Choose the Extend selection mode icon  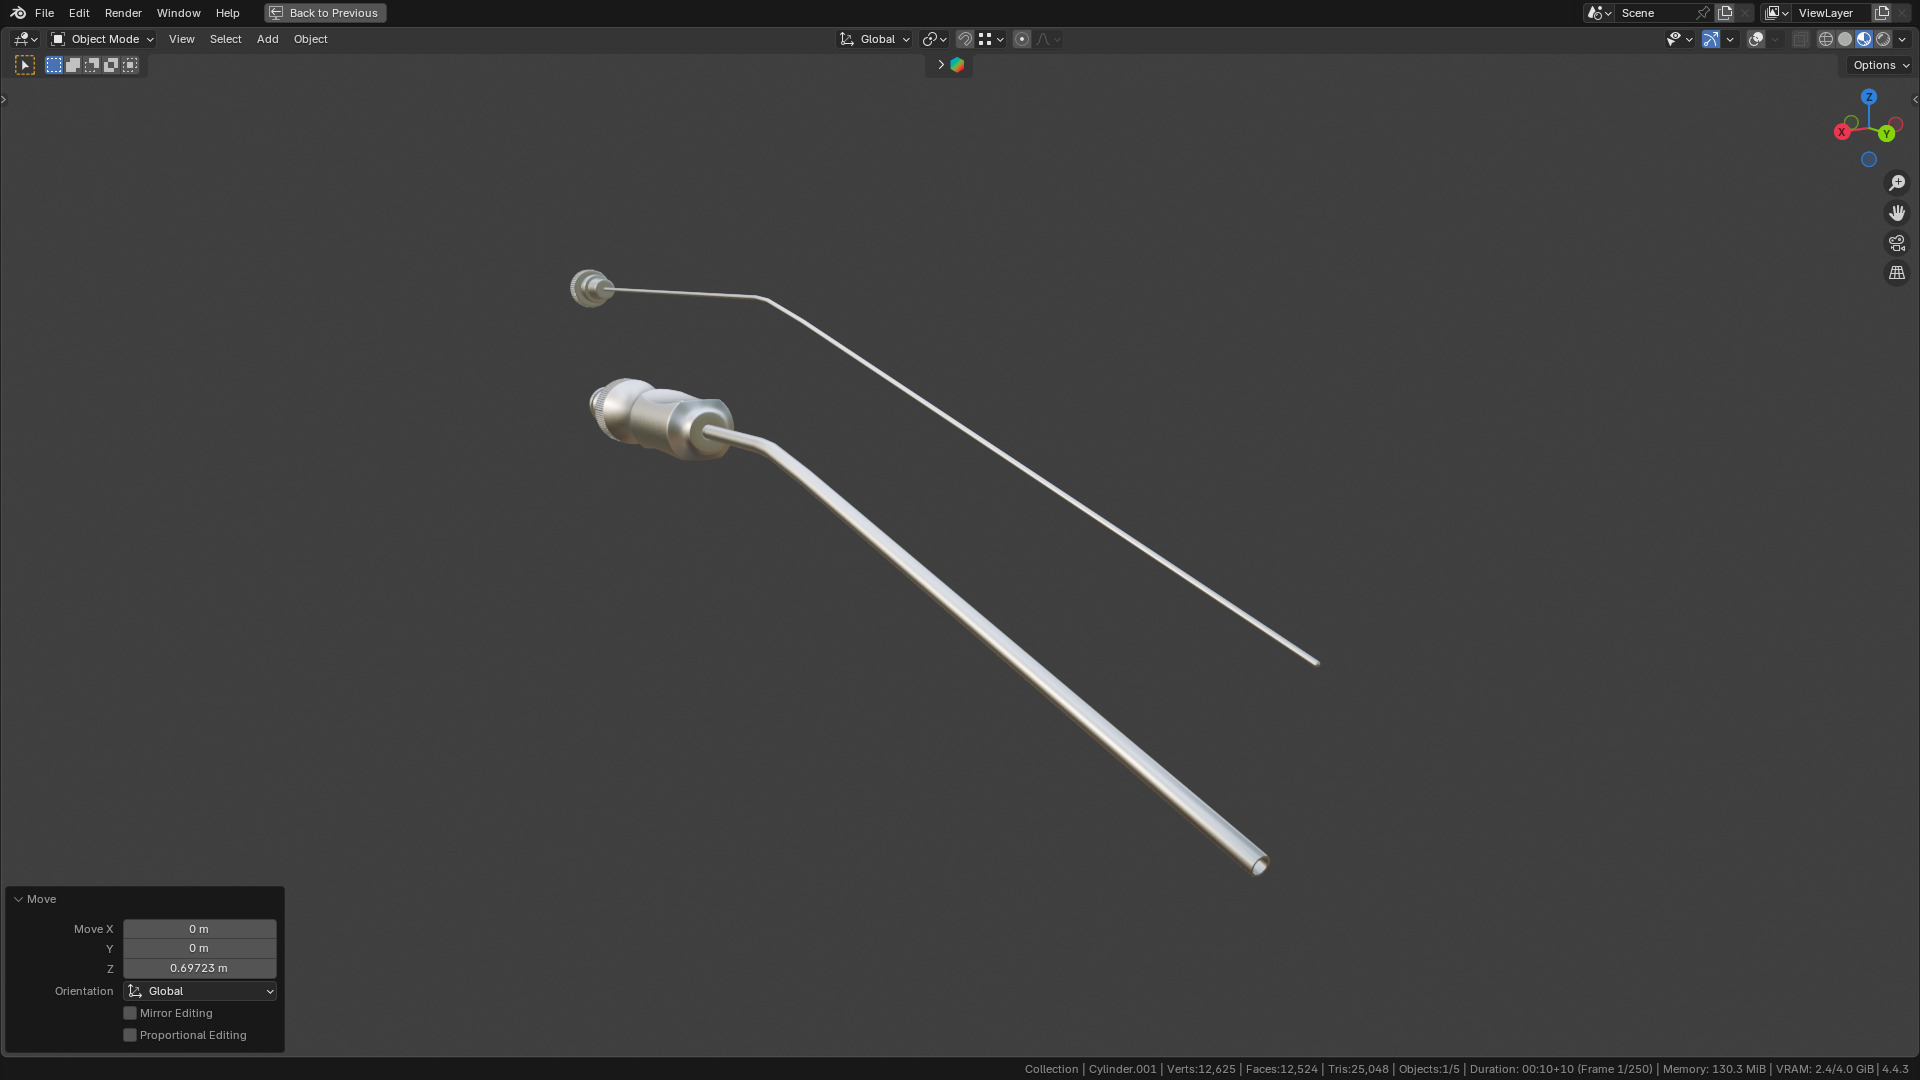pyautogui.click(x=73, y=65)
